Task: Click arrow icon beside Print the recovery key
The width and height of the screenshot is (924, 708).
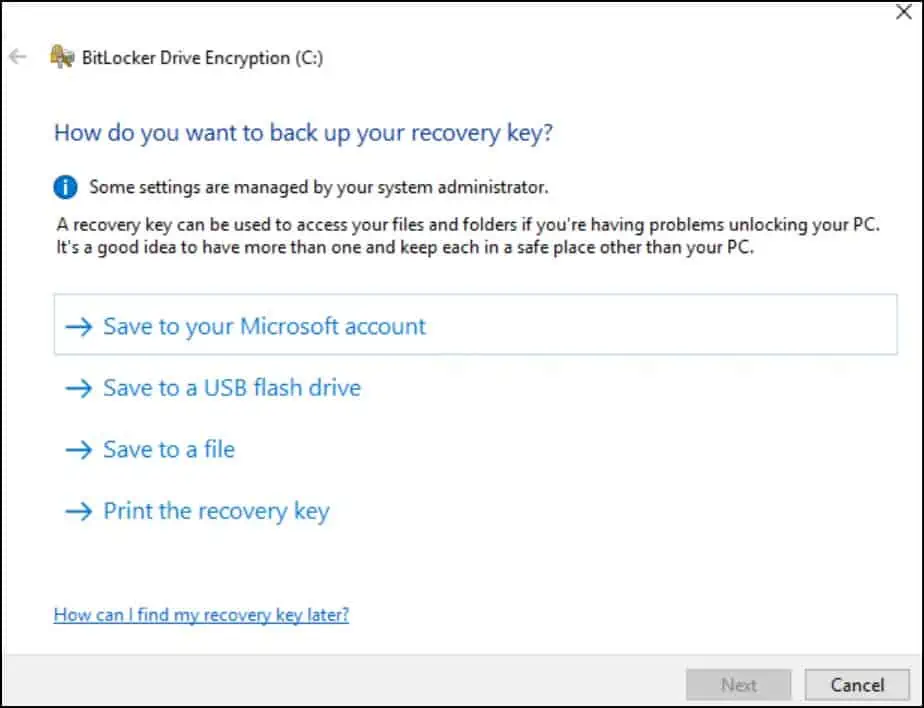Action: [x=78, y=511]
